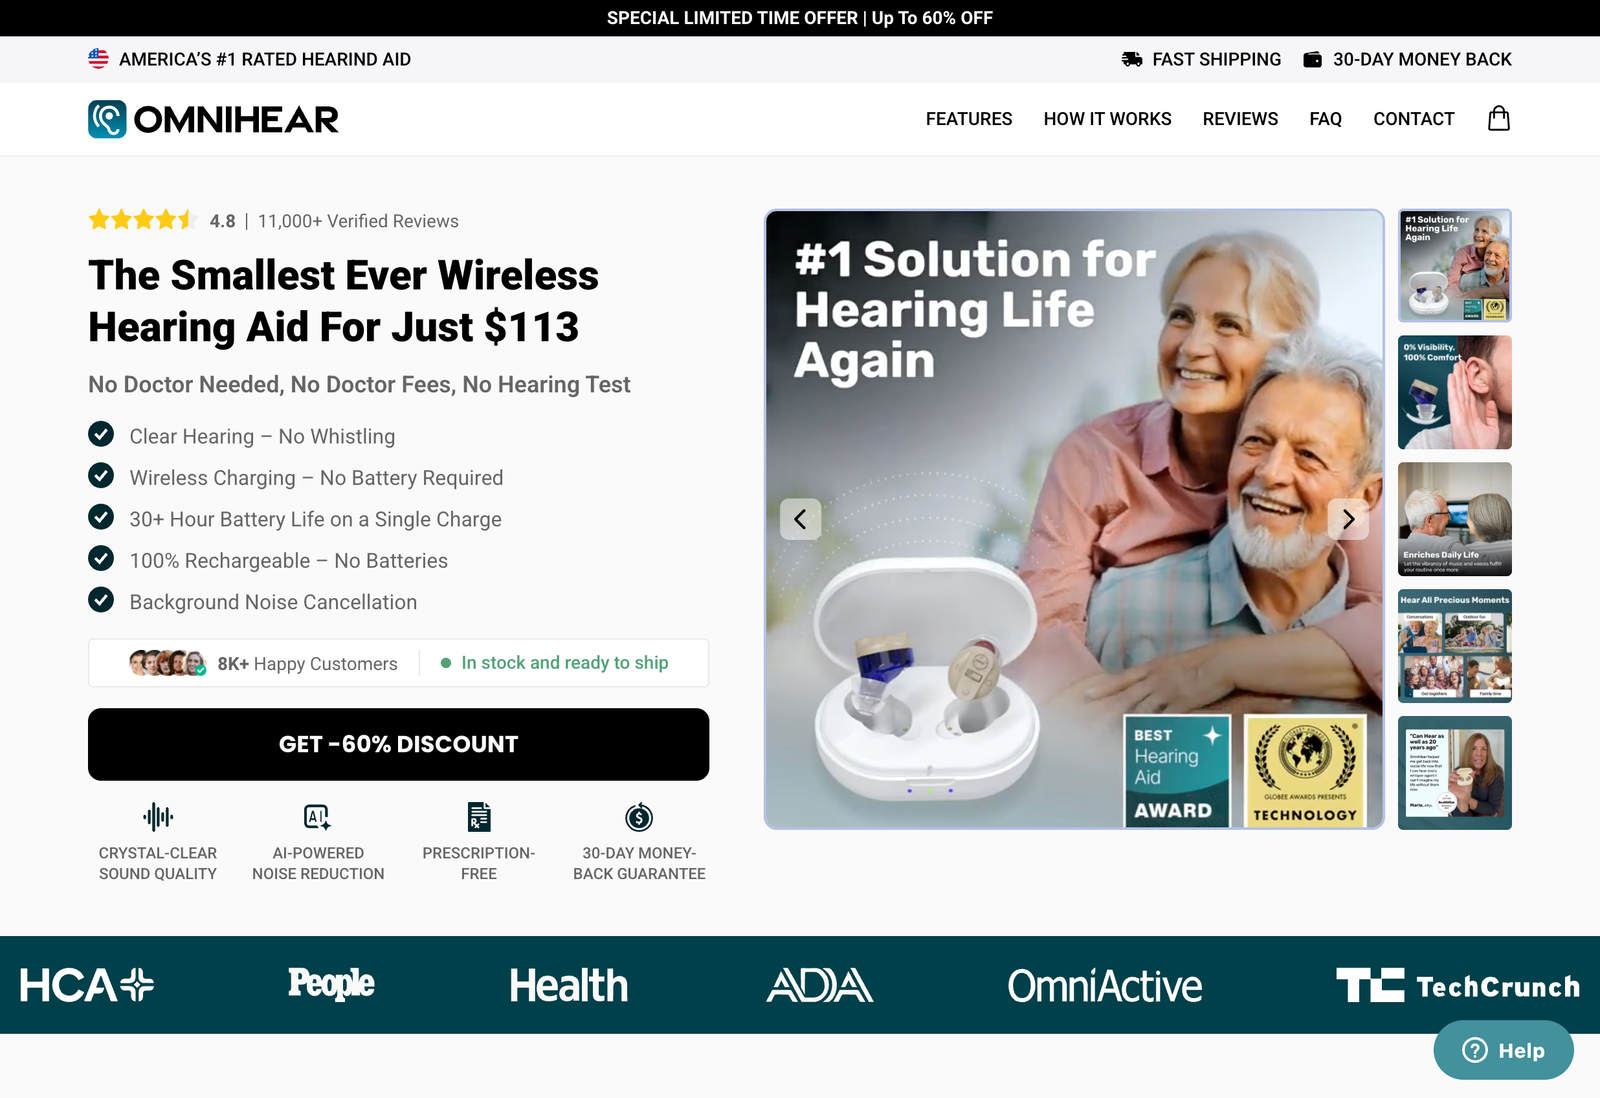Click the 30-day money-back dollar icon
Screen dimensions: 1600x1098
pos(639,817)
